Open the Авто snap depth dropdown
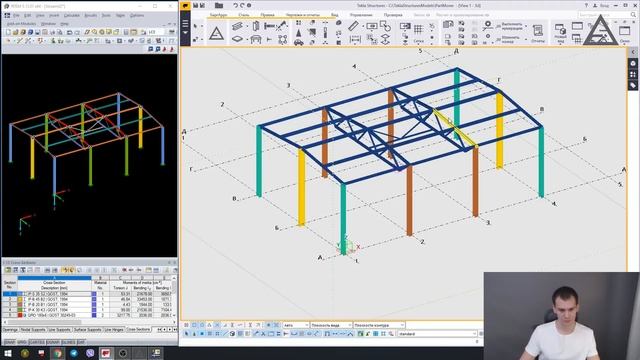This screenshot has width=640, height=360. pyautogui.click(x=296, y=325)
